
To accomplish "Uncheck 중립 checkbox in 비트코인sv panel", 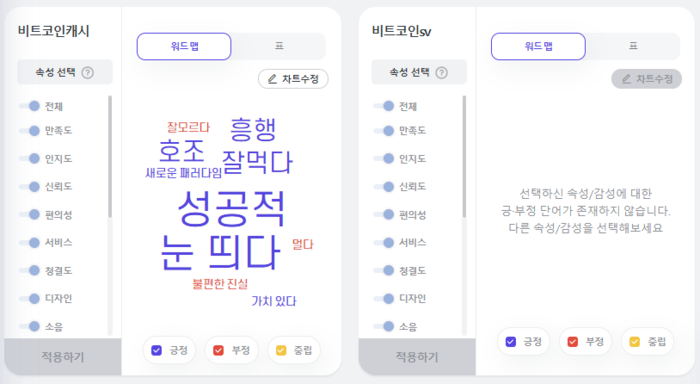I will (634, 342).
